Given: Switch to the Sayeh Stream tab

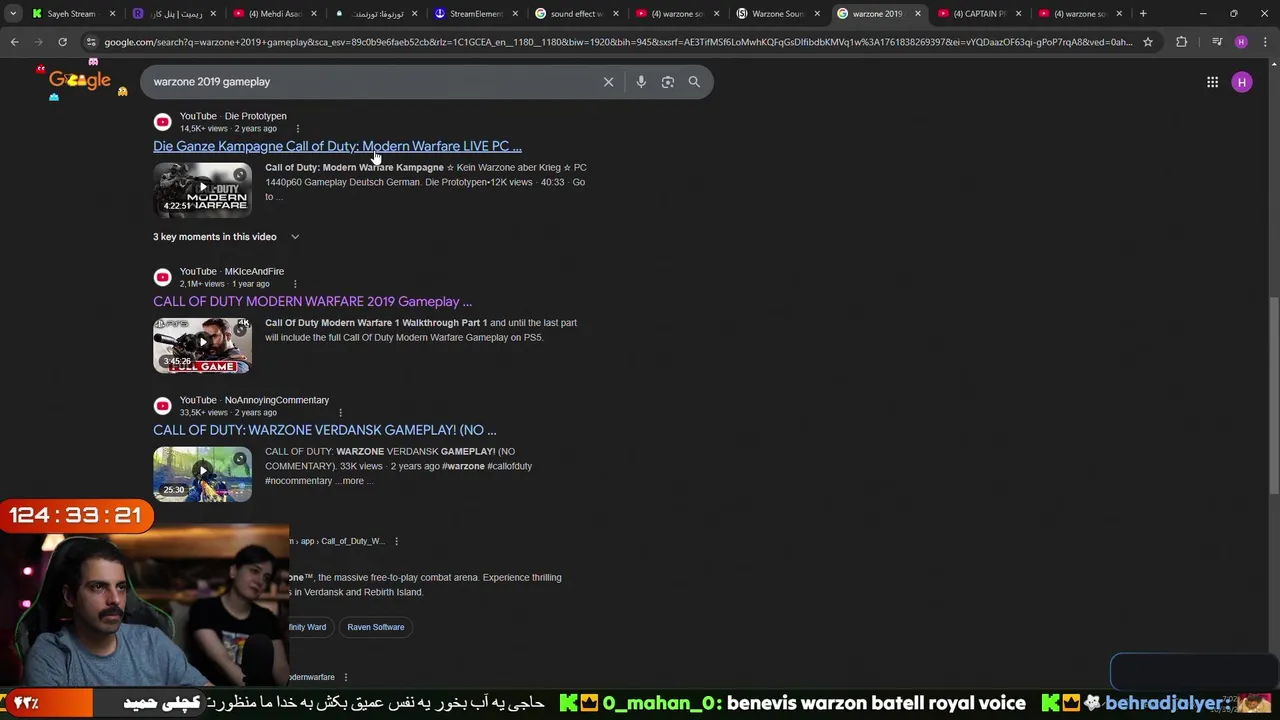Looking at the screenshot, I should [73, 14].
